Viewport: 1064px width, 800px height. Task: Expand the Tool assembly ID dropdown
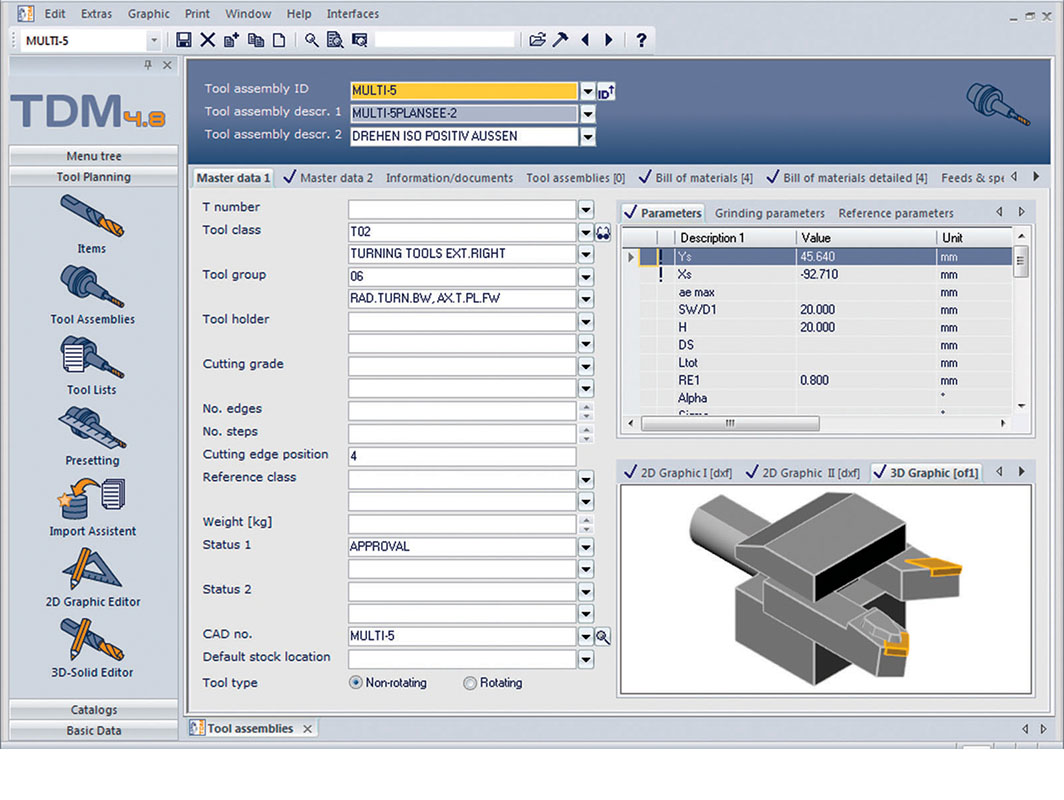[588, 91]
